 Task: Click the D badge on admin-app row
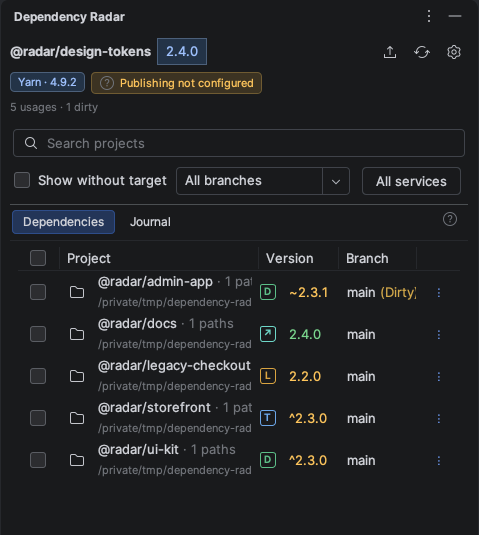(x=268, y=292)
